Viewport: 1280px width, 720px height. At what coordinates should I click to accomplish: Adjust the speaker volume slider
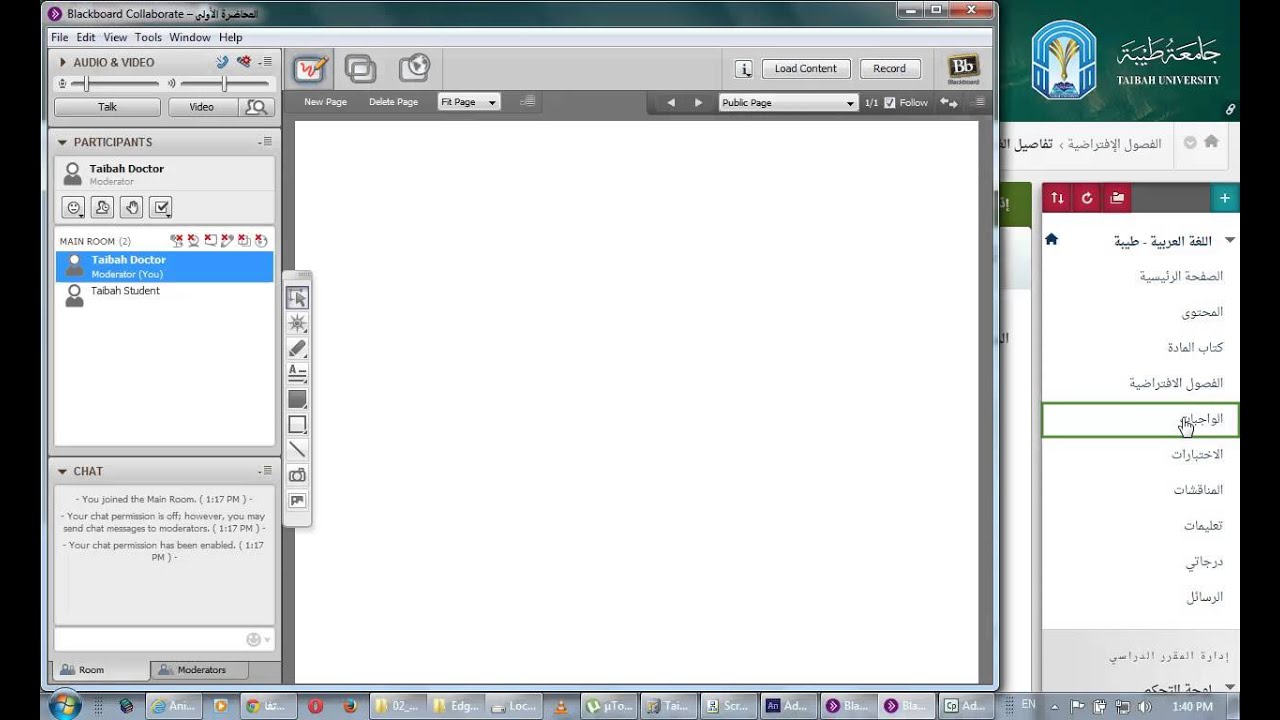pyautogui.click(x=223, y=84)
